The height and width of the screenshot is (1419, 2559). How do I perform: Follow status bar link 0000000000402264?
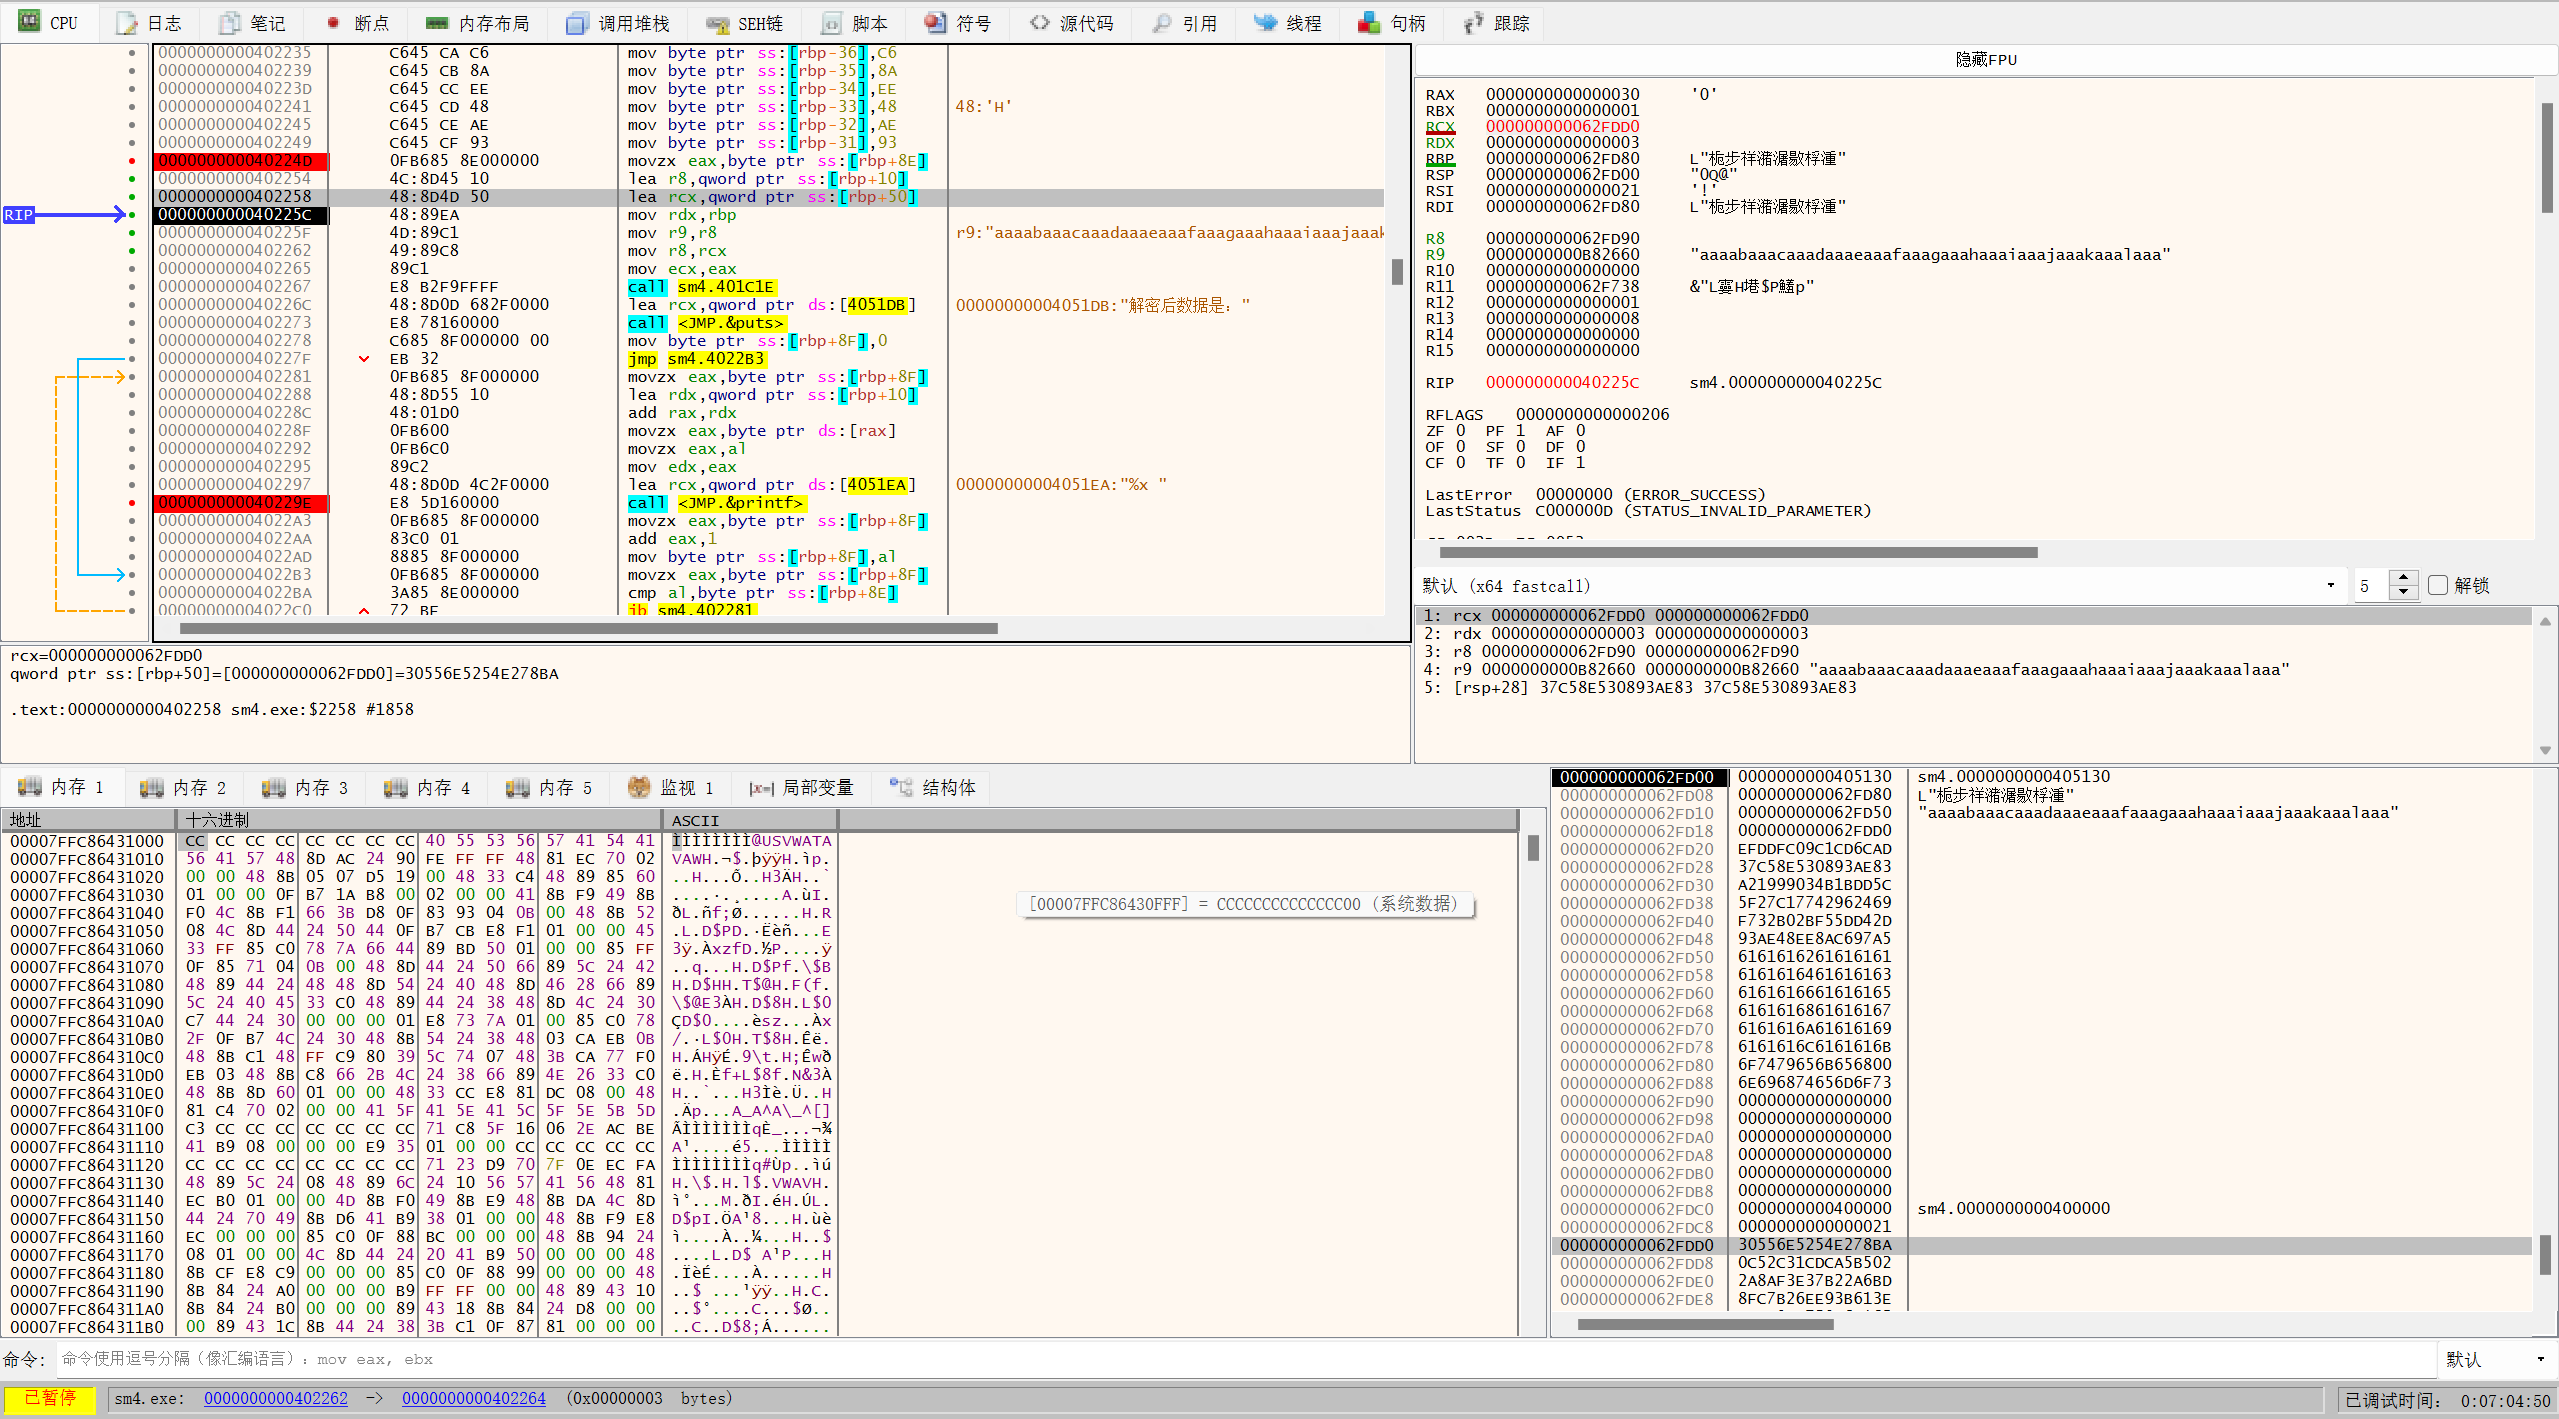[x=474, y=1398]
